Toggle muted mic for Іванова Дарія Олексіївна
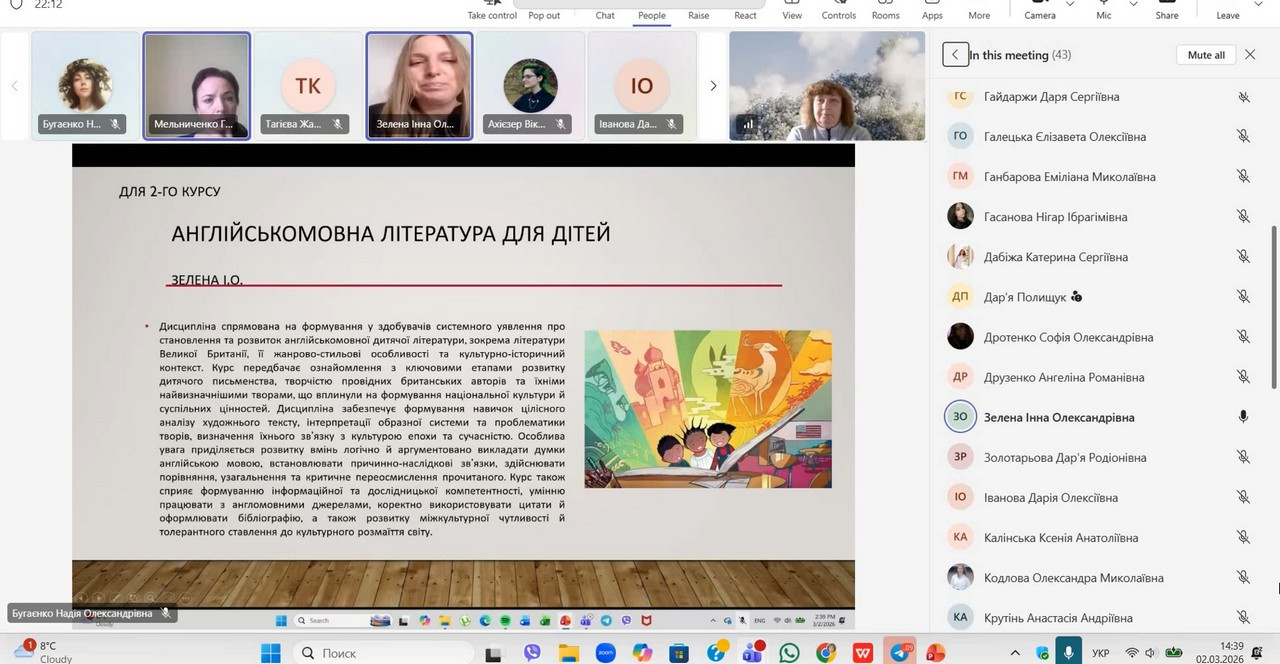The image size is (1280, 664). (x=1243, y=497)
